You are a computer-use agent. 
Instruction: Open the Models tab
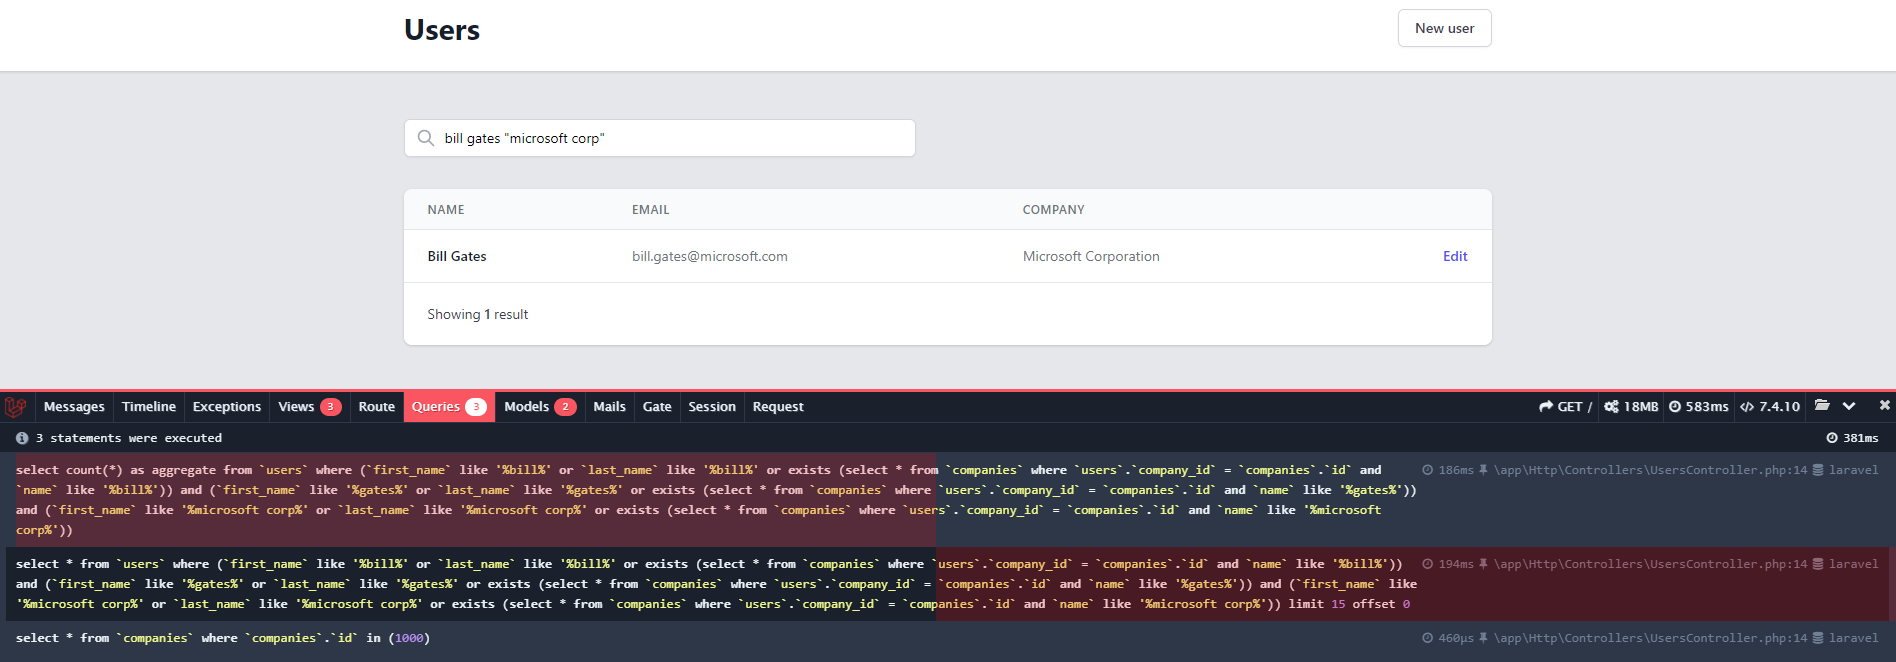click(540, 407)
